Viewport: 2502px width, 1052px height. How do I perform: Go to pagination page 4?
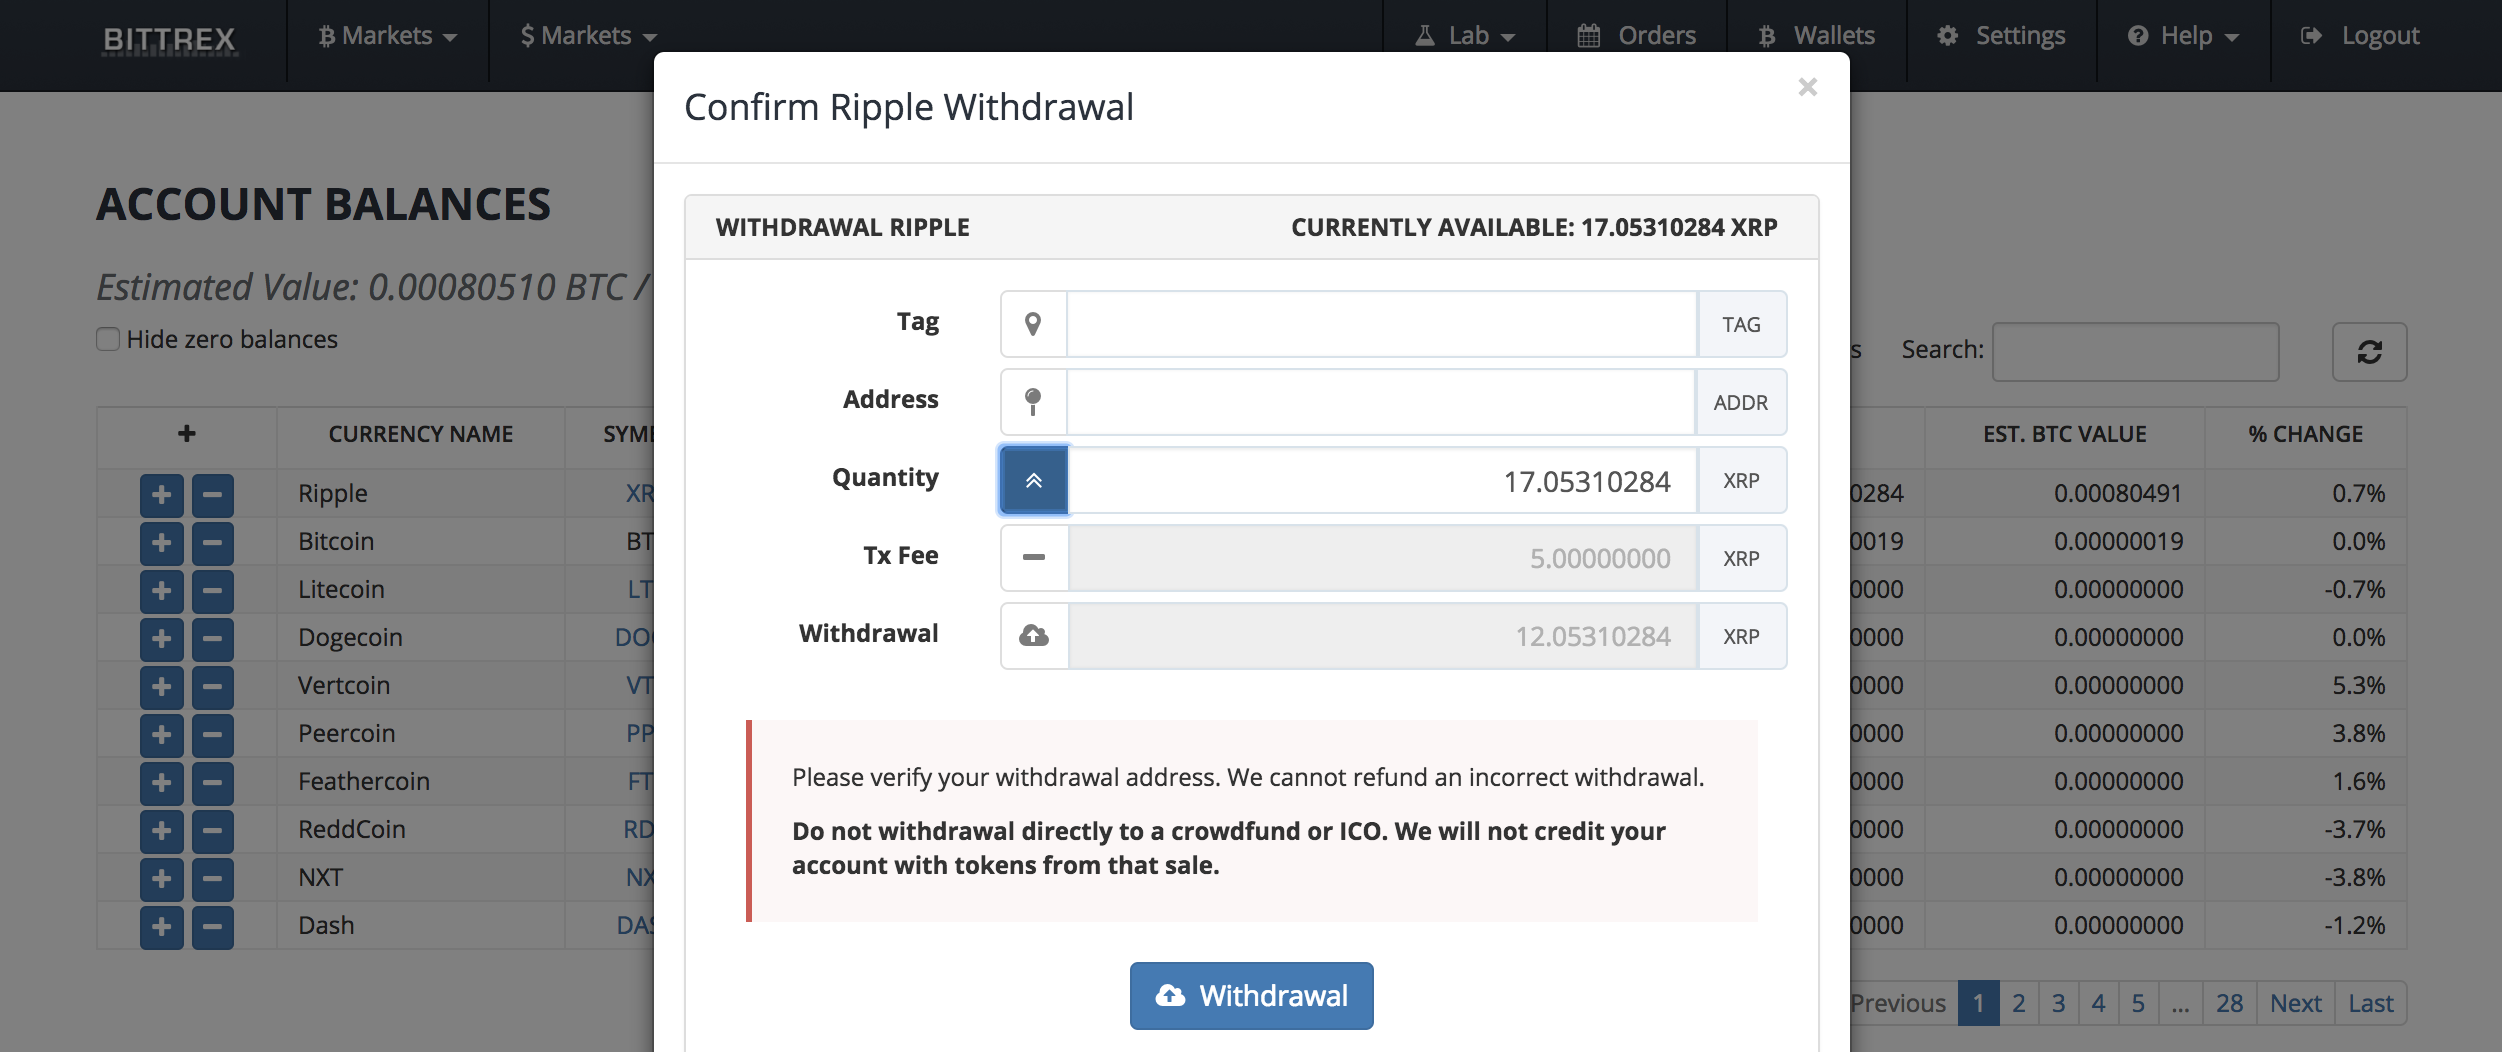(2099, 1003)
